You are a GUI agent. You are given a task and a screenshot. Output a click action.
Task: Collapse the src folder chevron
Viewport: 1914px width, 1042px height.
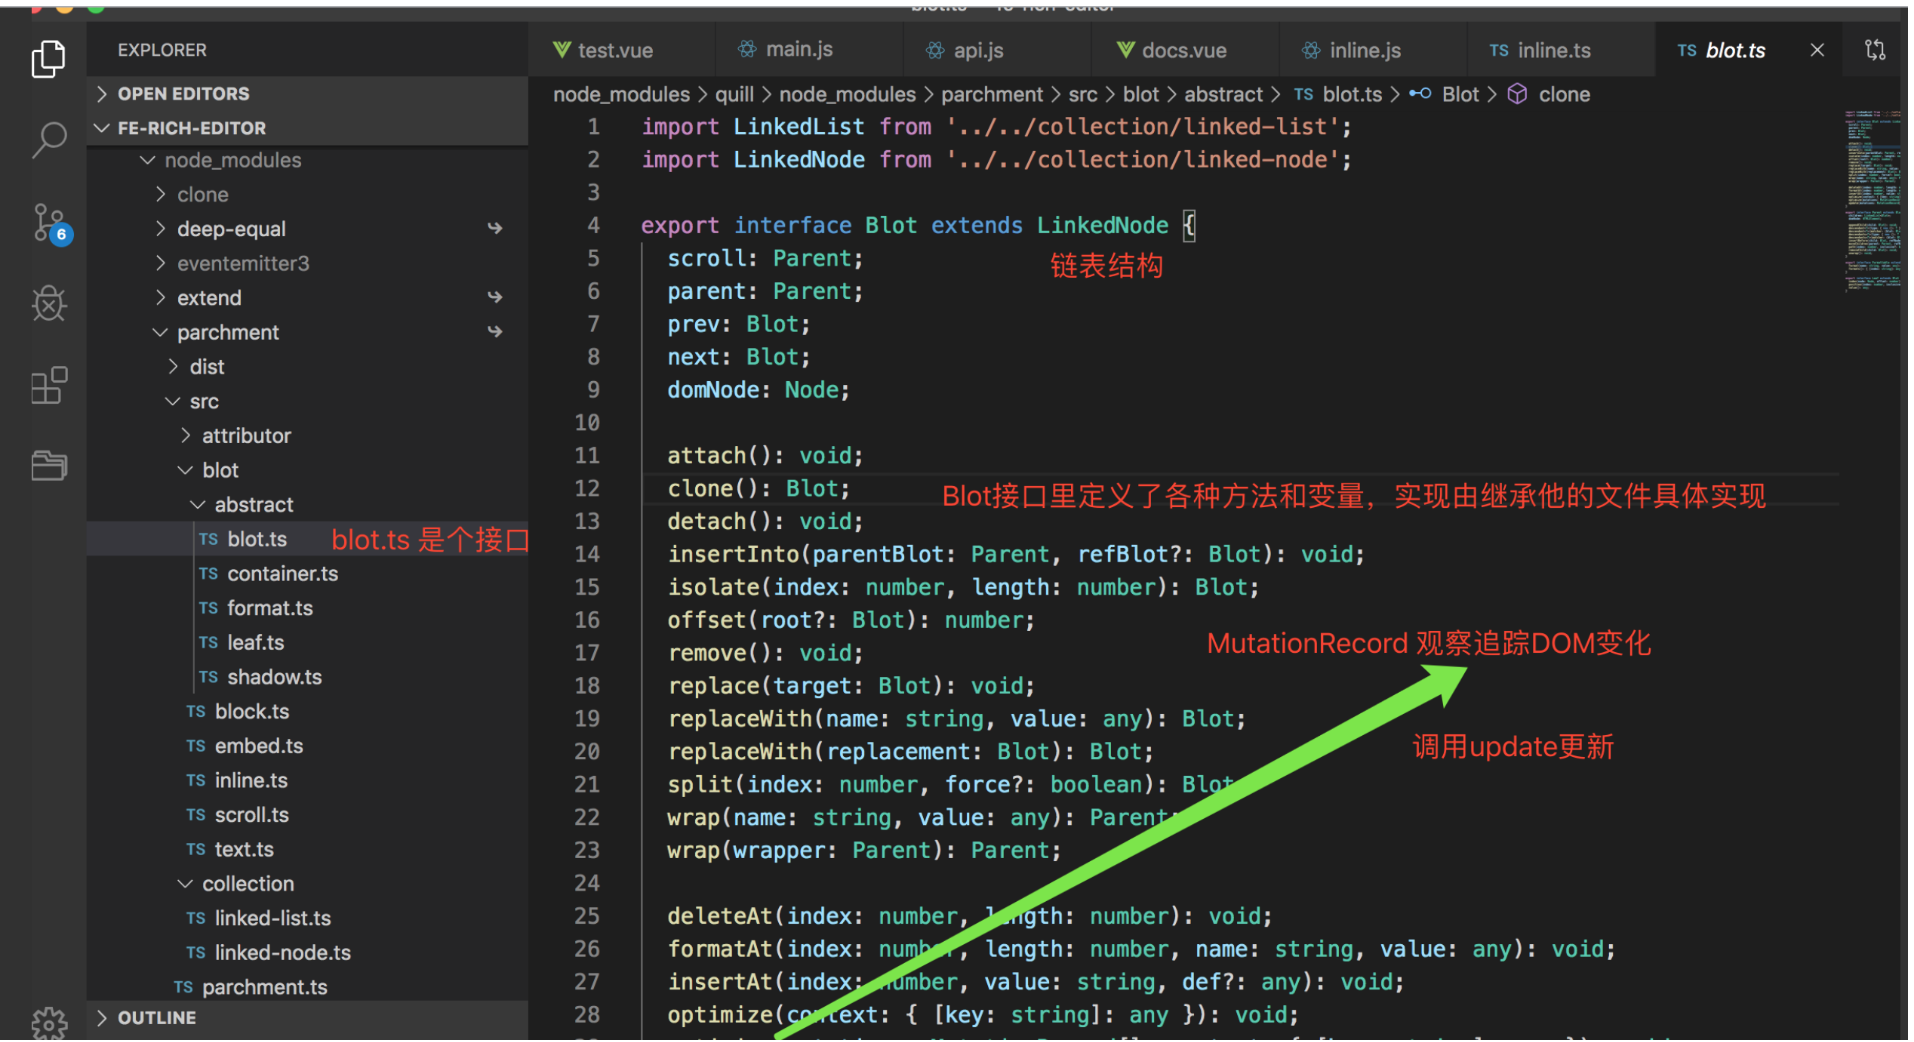coord(173,401)
